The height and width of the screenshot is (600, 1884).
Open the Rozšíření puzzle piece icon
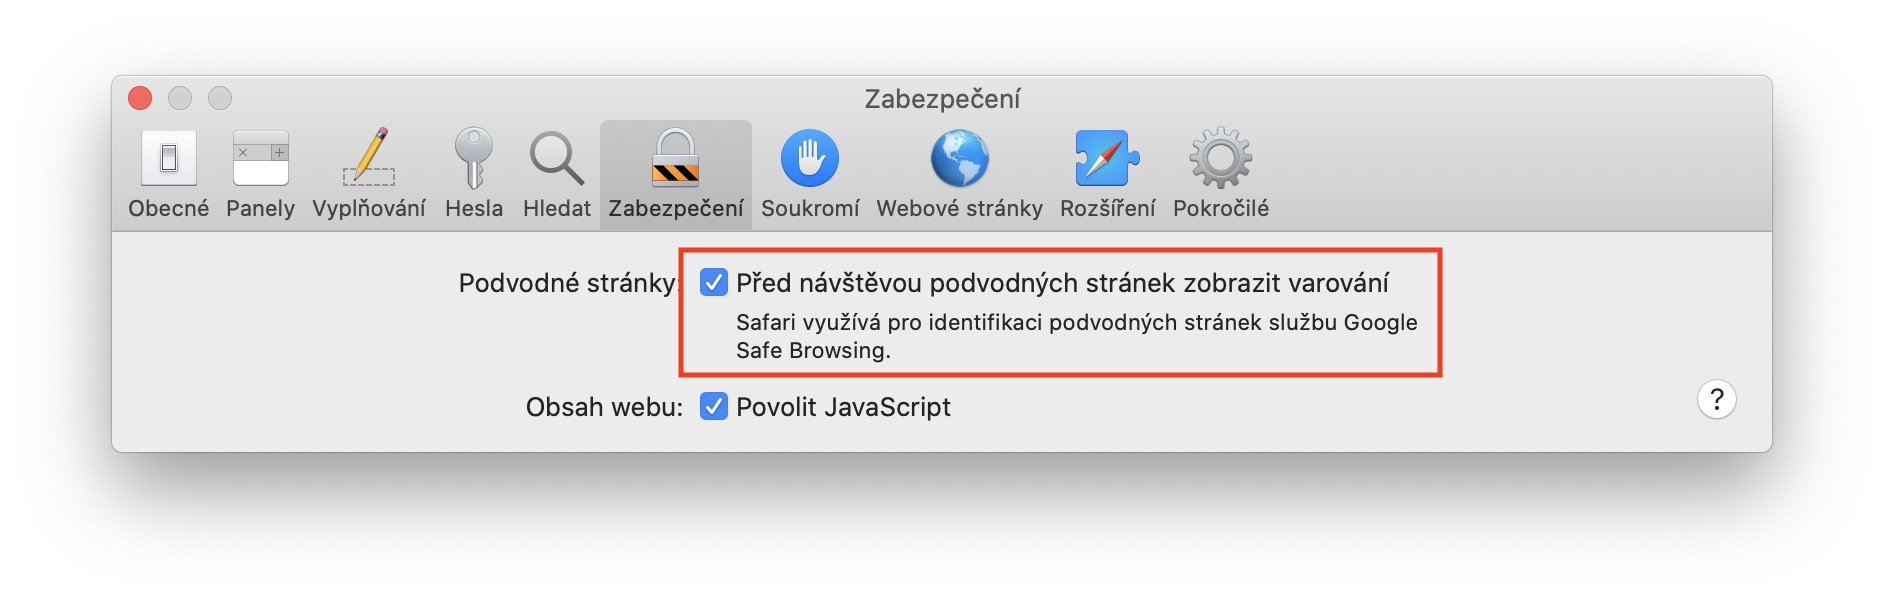1107,158
